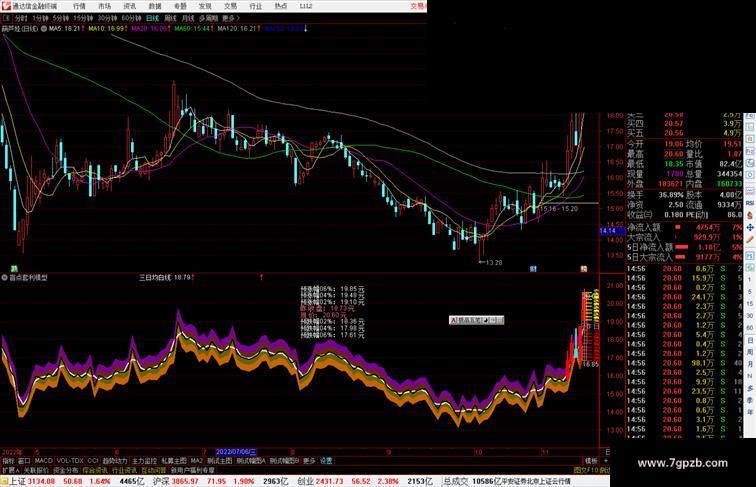Select the 日线 daily period tab
Screen dimensions: 756x487
click(x=152, y=18)
